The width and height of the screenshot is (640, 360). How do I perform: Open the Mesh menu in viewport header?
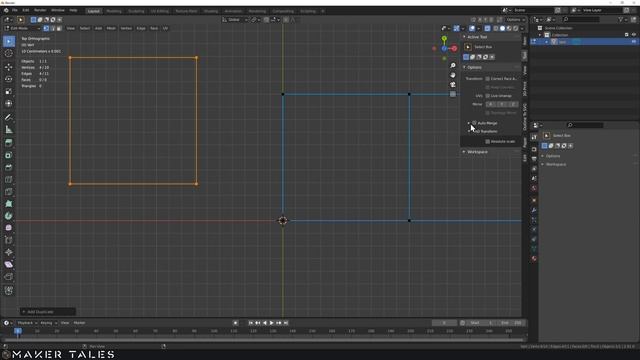(x=111, y=28)
